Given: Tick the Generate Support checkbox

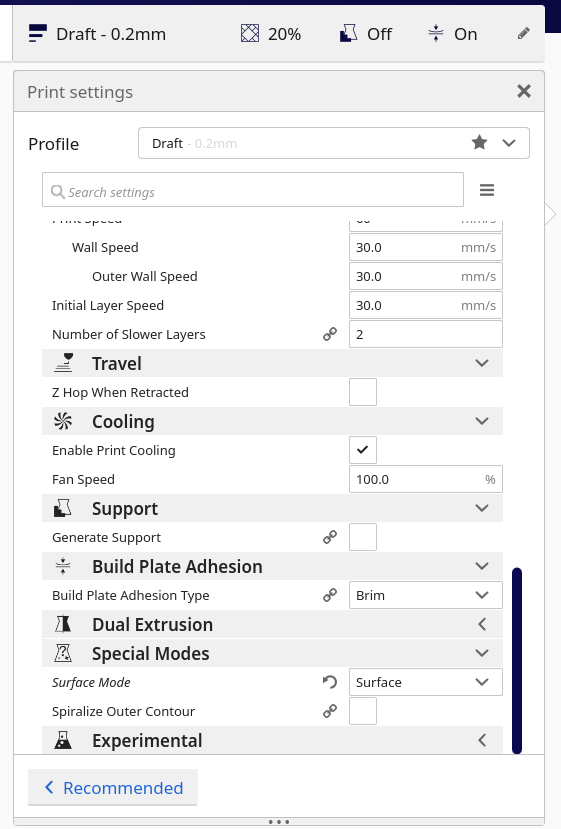Looking at the screenshot, I should [363, 537].
